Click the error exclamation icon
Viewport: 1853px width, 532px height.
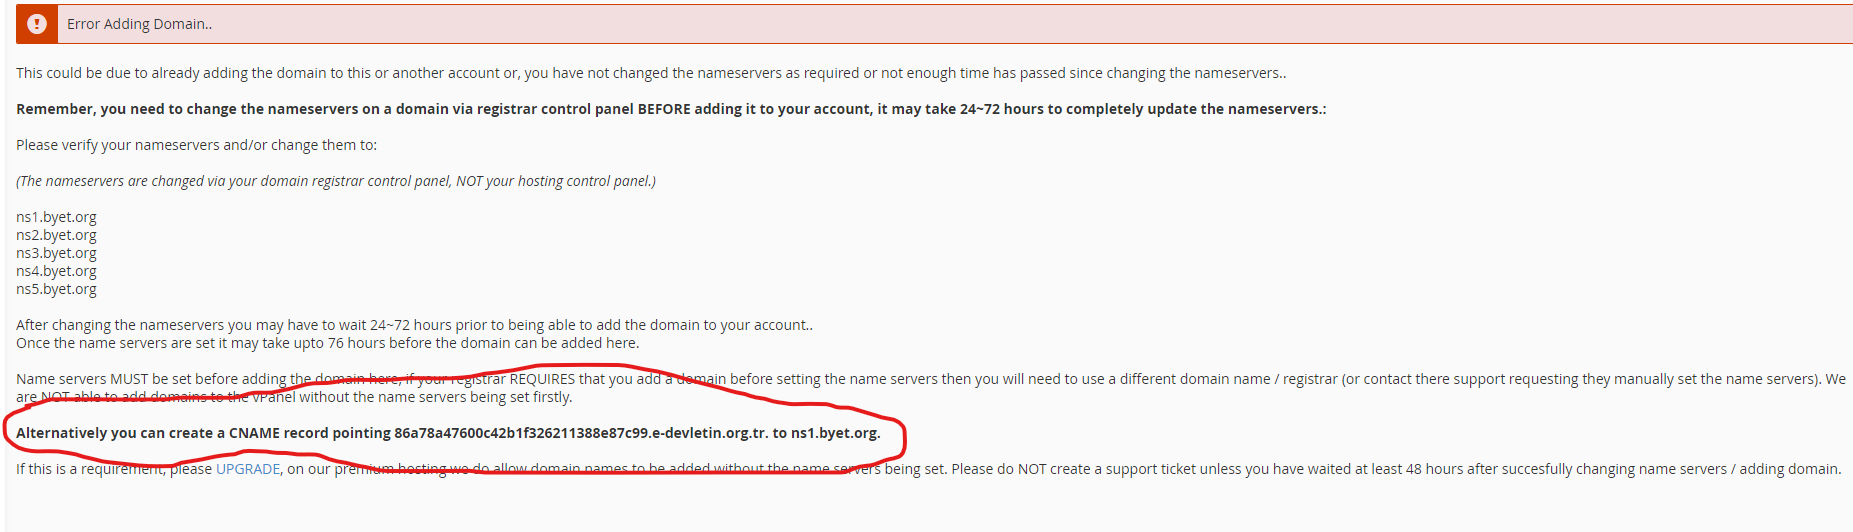(x=37, y=24)
